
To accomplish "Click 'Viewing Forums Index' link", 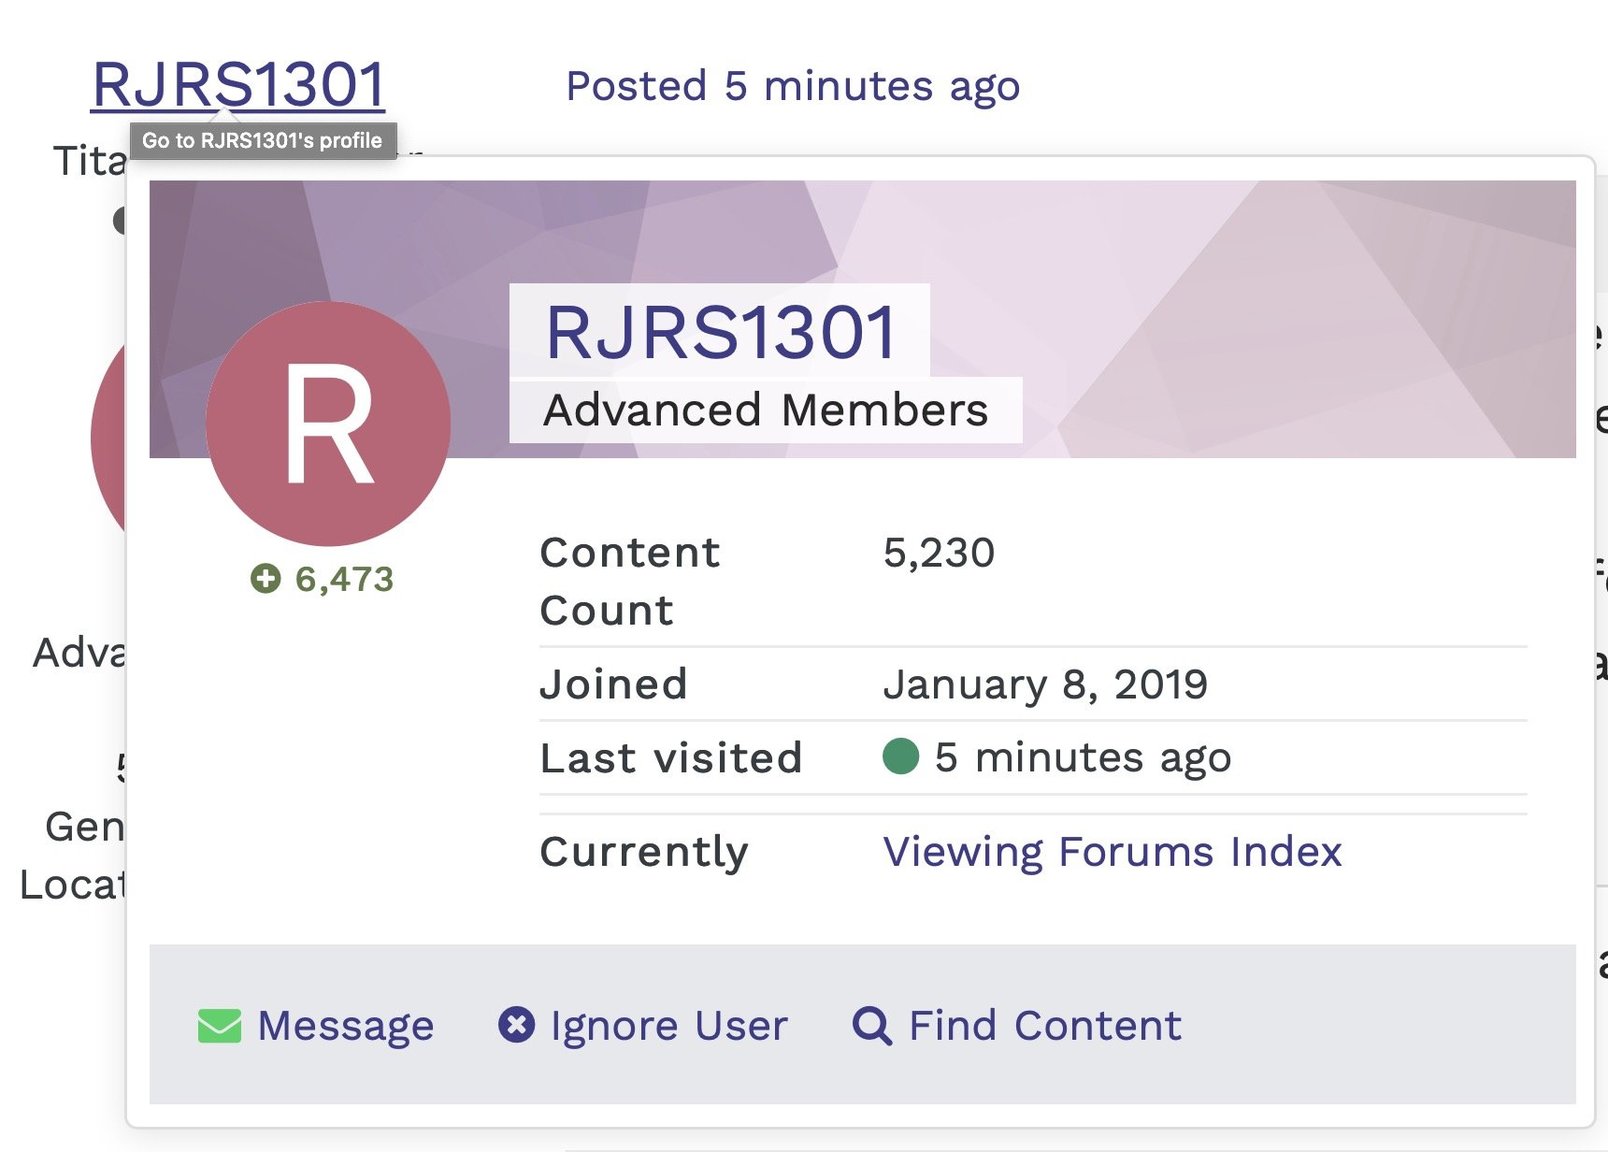I will [1111, 852].
